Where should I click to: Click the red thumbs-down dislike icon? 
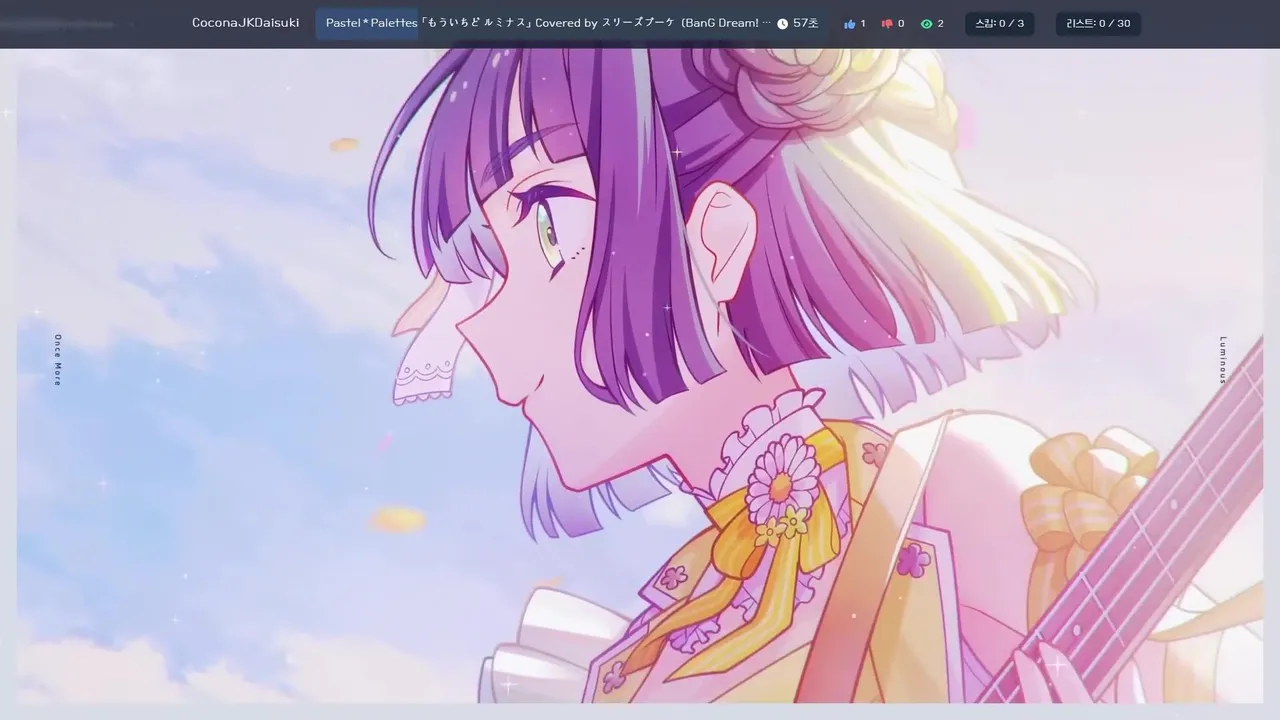point(887,24)
